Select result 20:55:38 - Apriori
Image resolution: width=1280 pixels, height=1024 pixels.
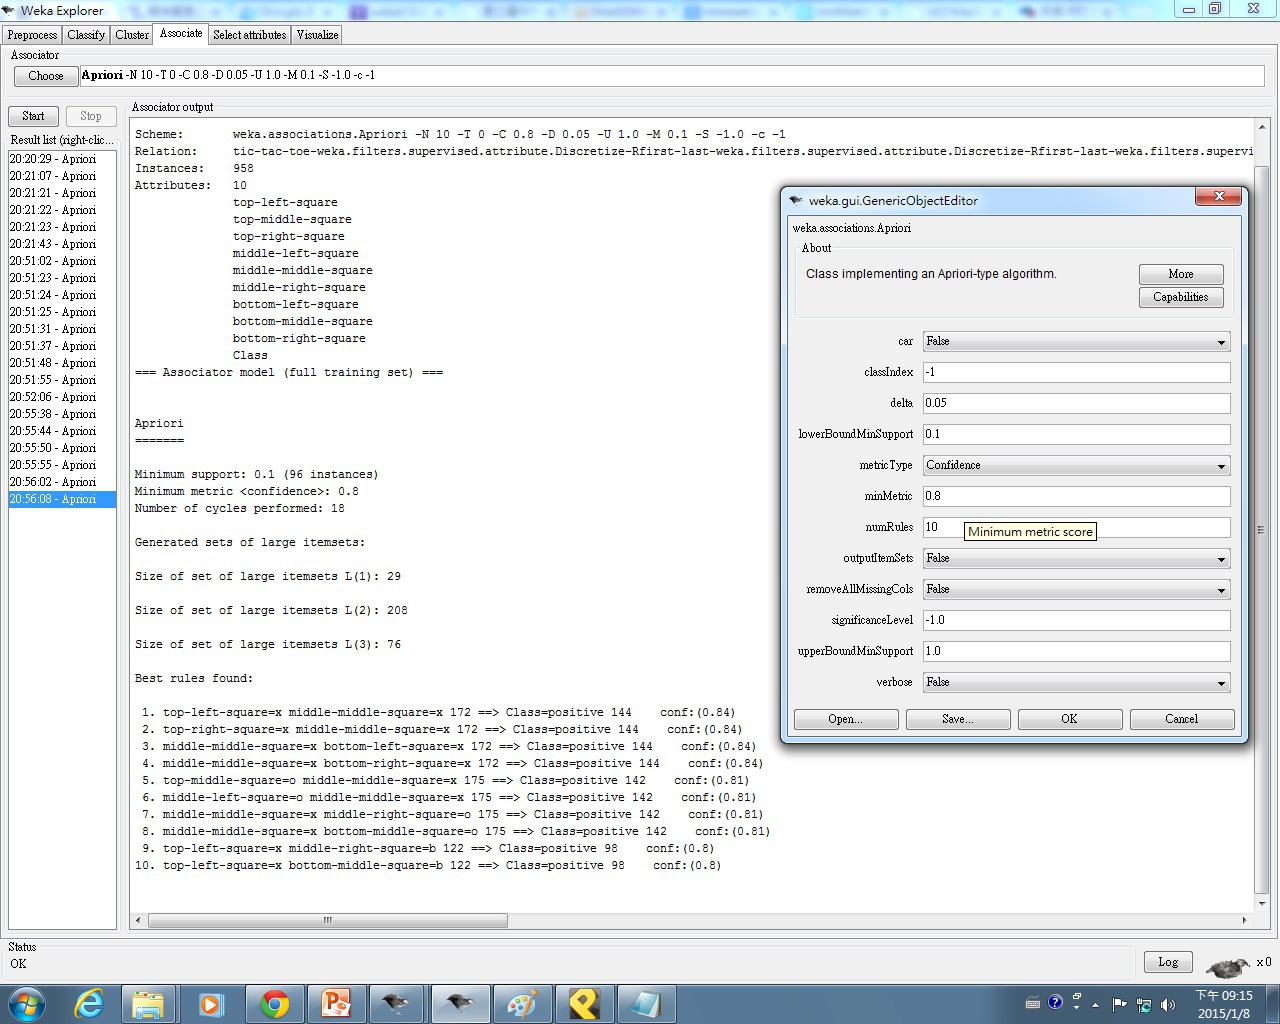point(62,414)
